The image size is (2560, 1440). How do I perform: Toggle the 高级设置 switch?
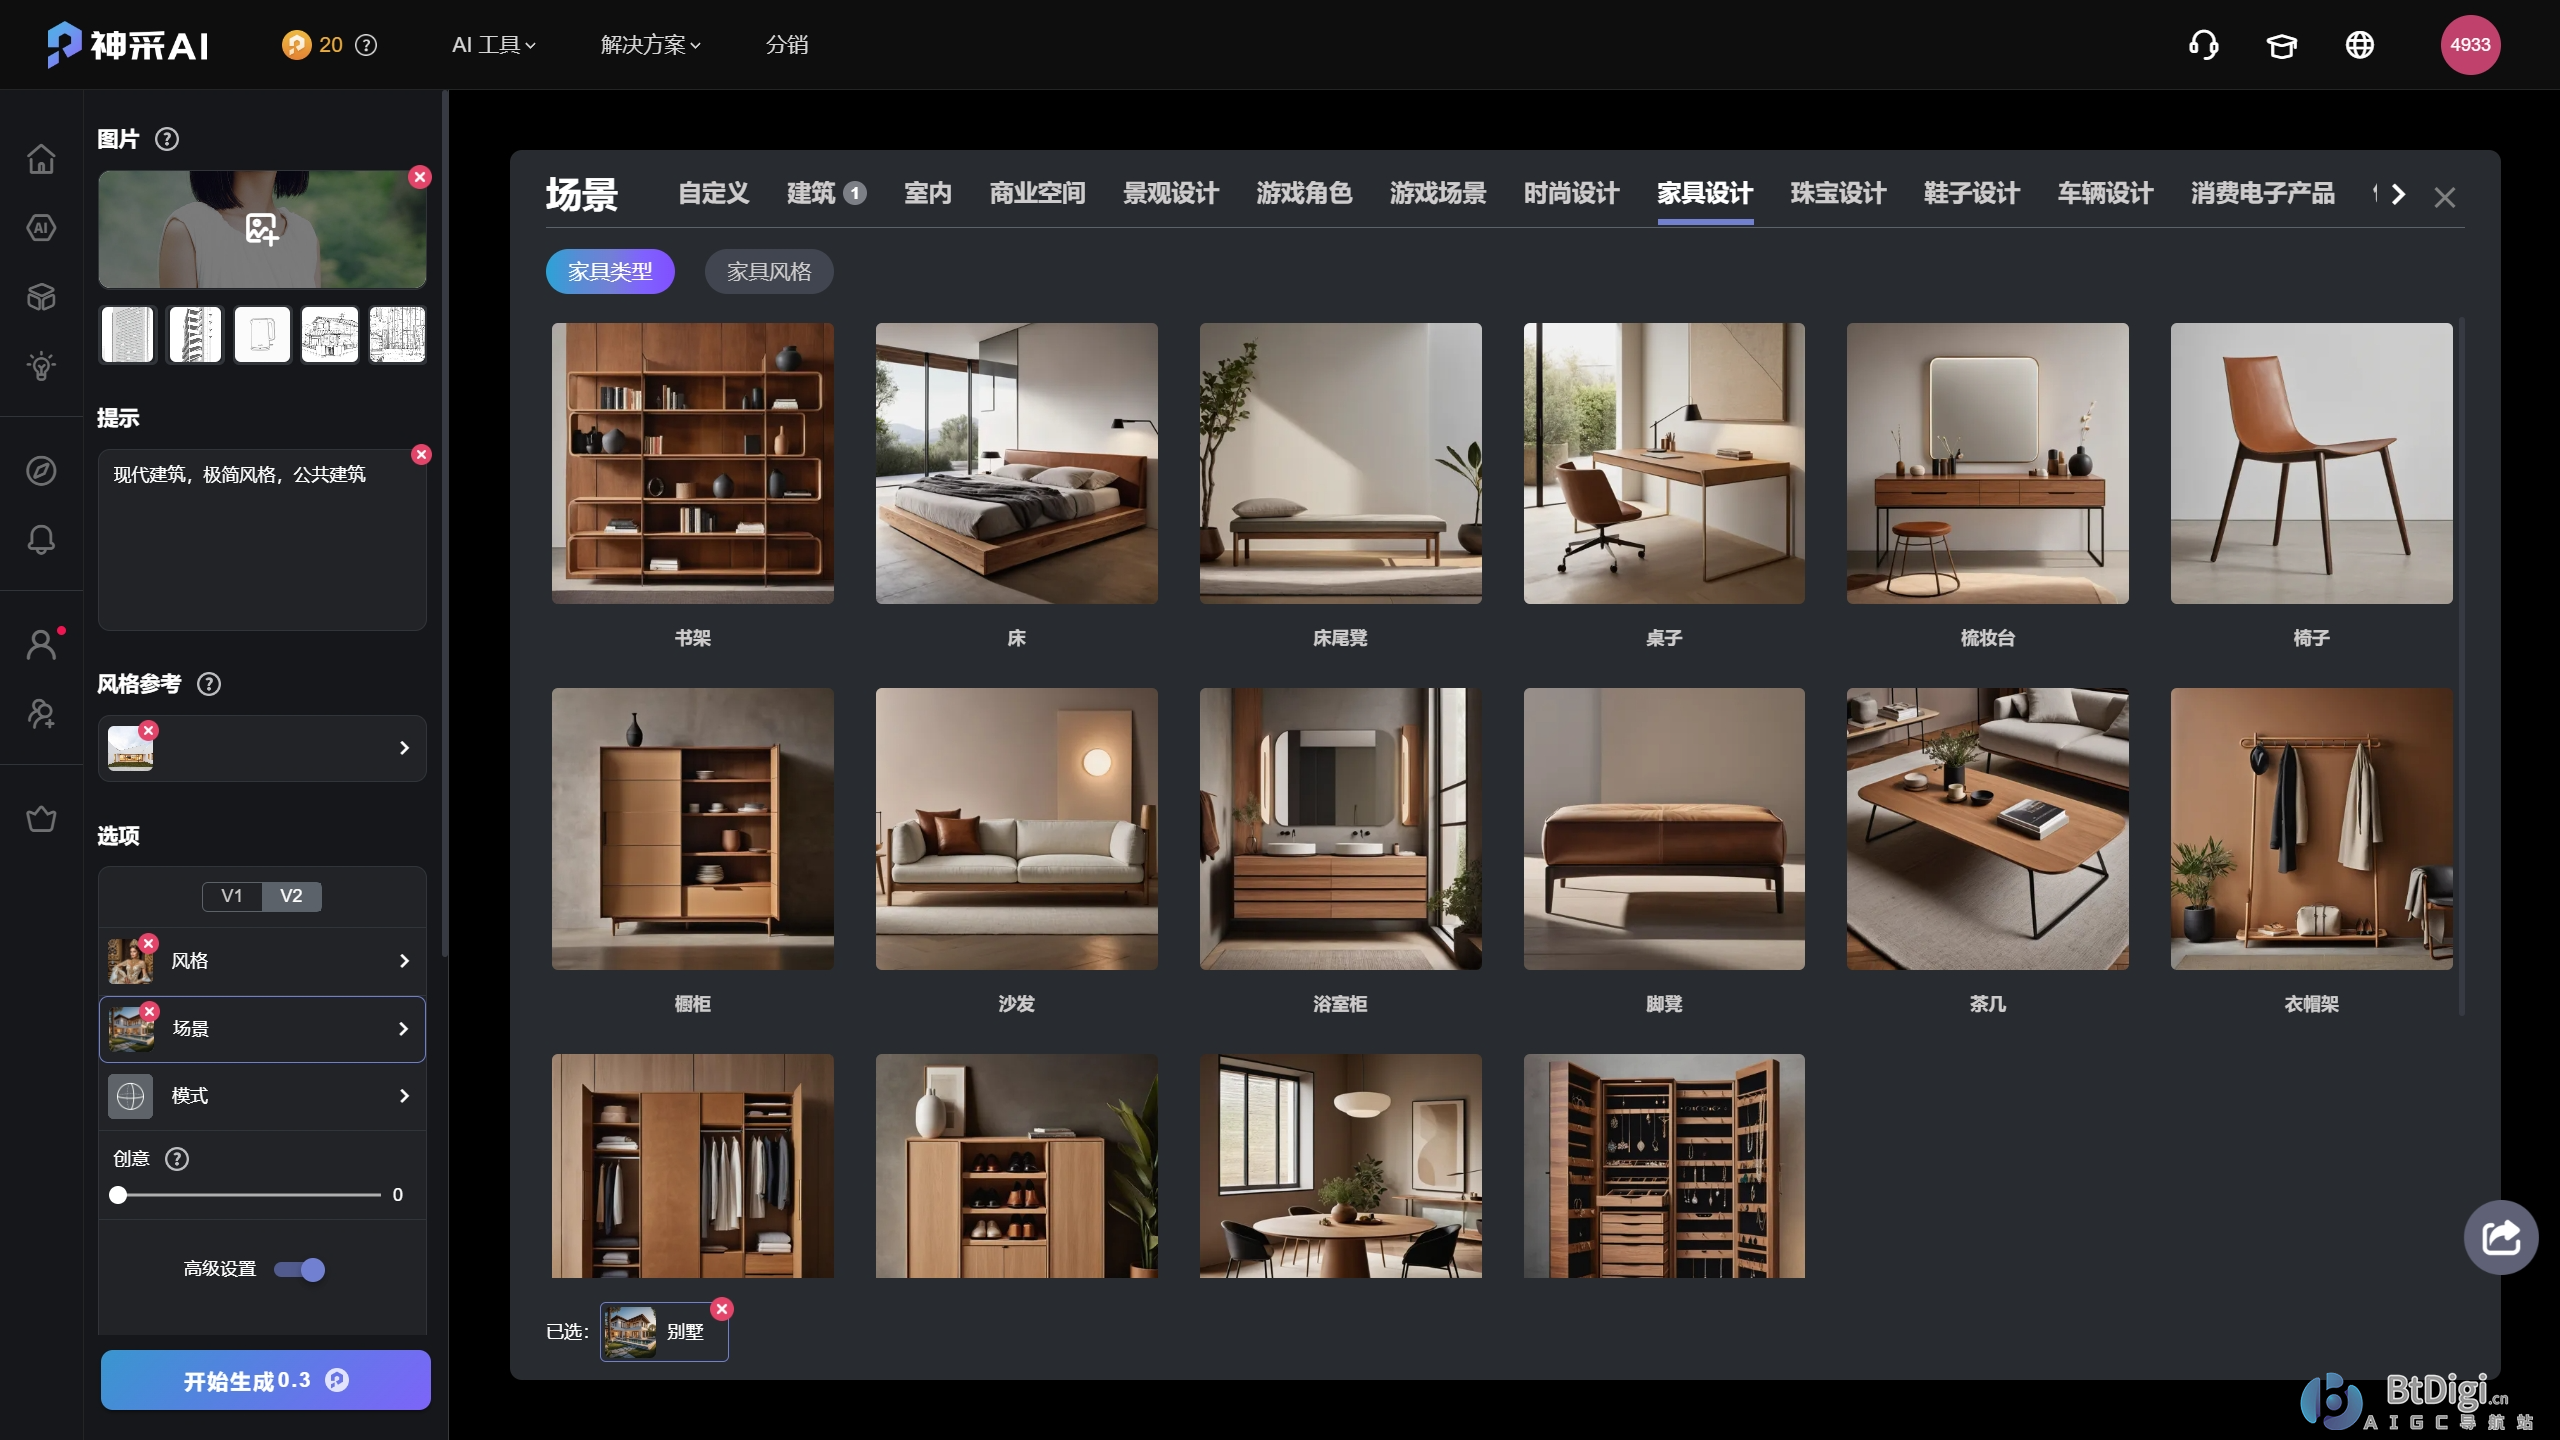click(x=300, y=1270)
